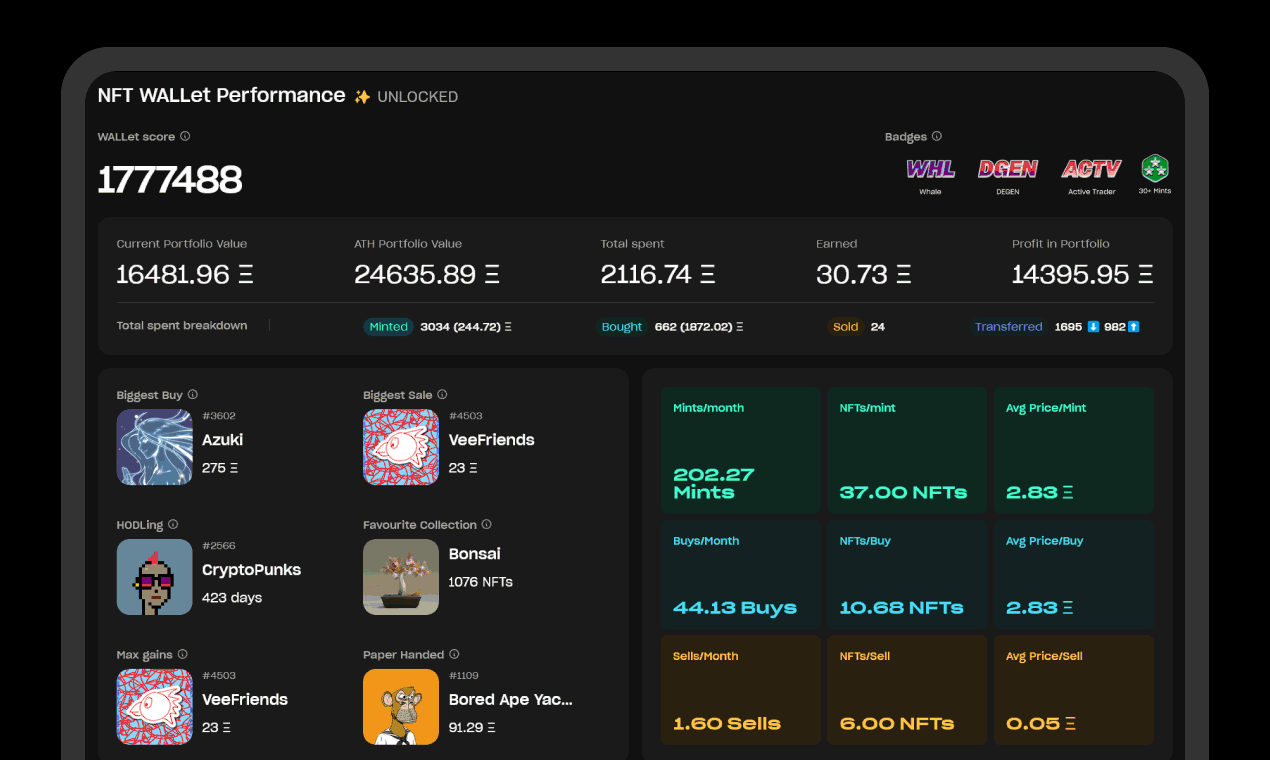Click the 1076 NFTs count

pyautogui.click(x=481, y=582)
